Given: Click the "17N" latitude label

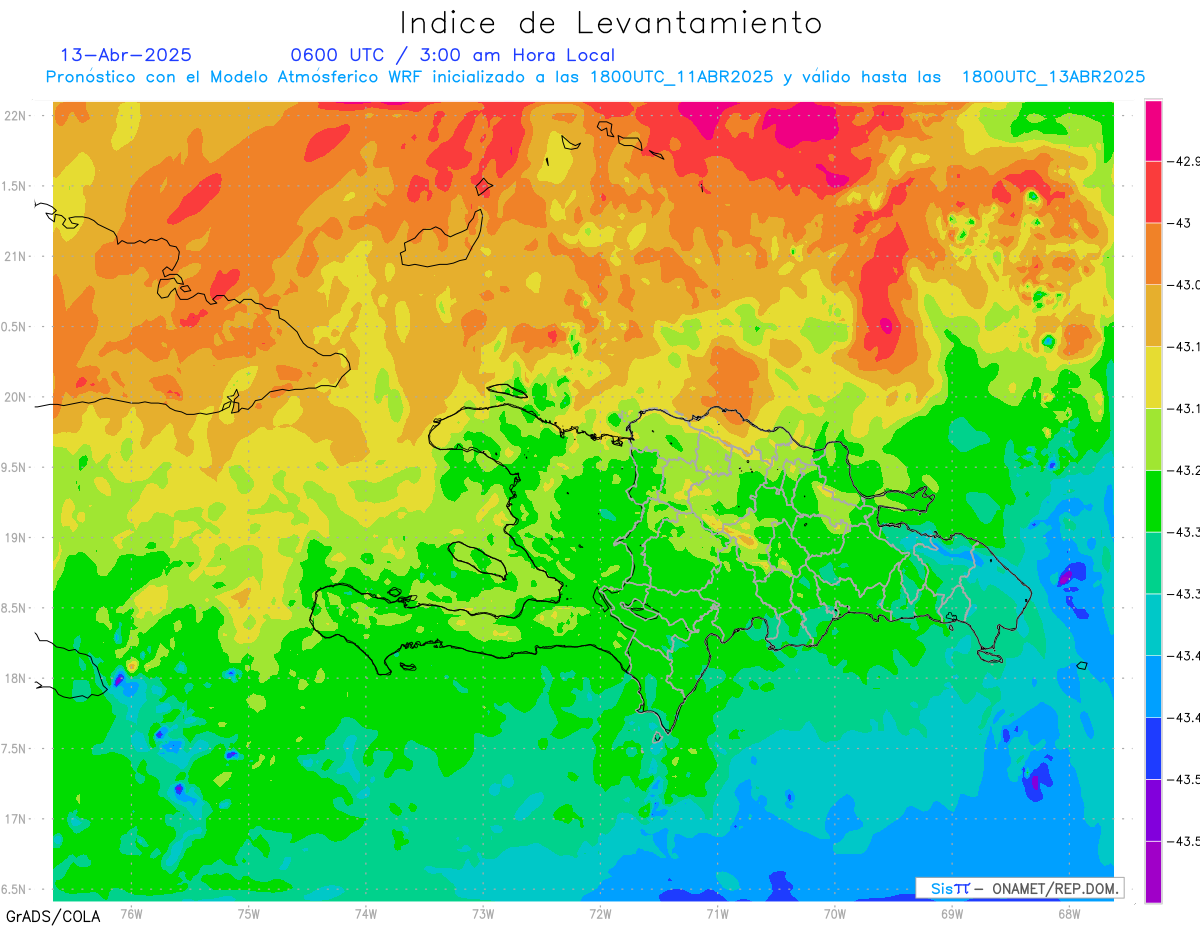Looking at the screenshot, I should 16,819.
